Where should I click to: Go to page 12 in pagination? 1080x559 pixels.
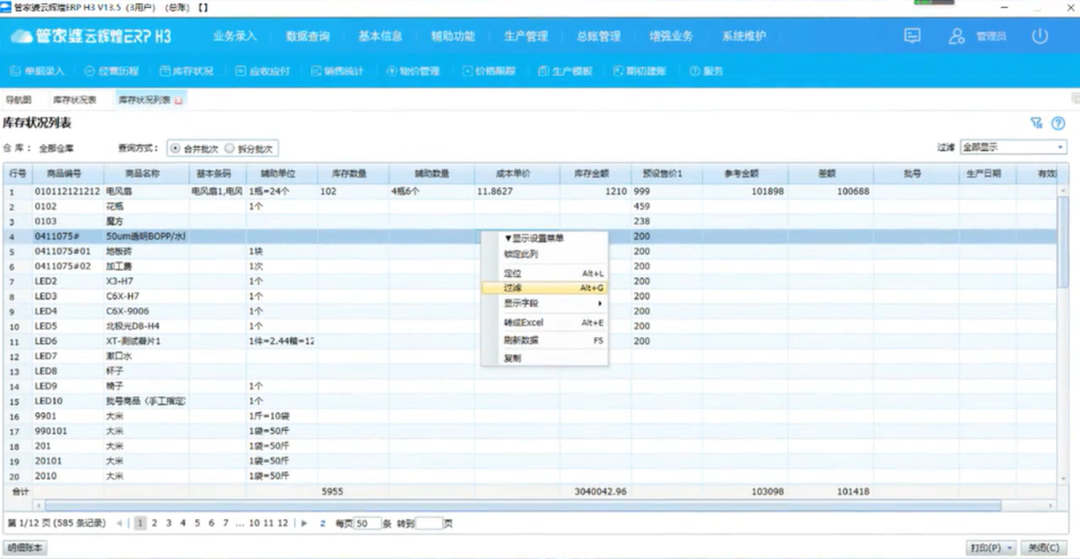click(282, 523)
